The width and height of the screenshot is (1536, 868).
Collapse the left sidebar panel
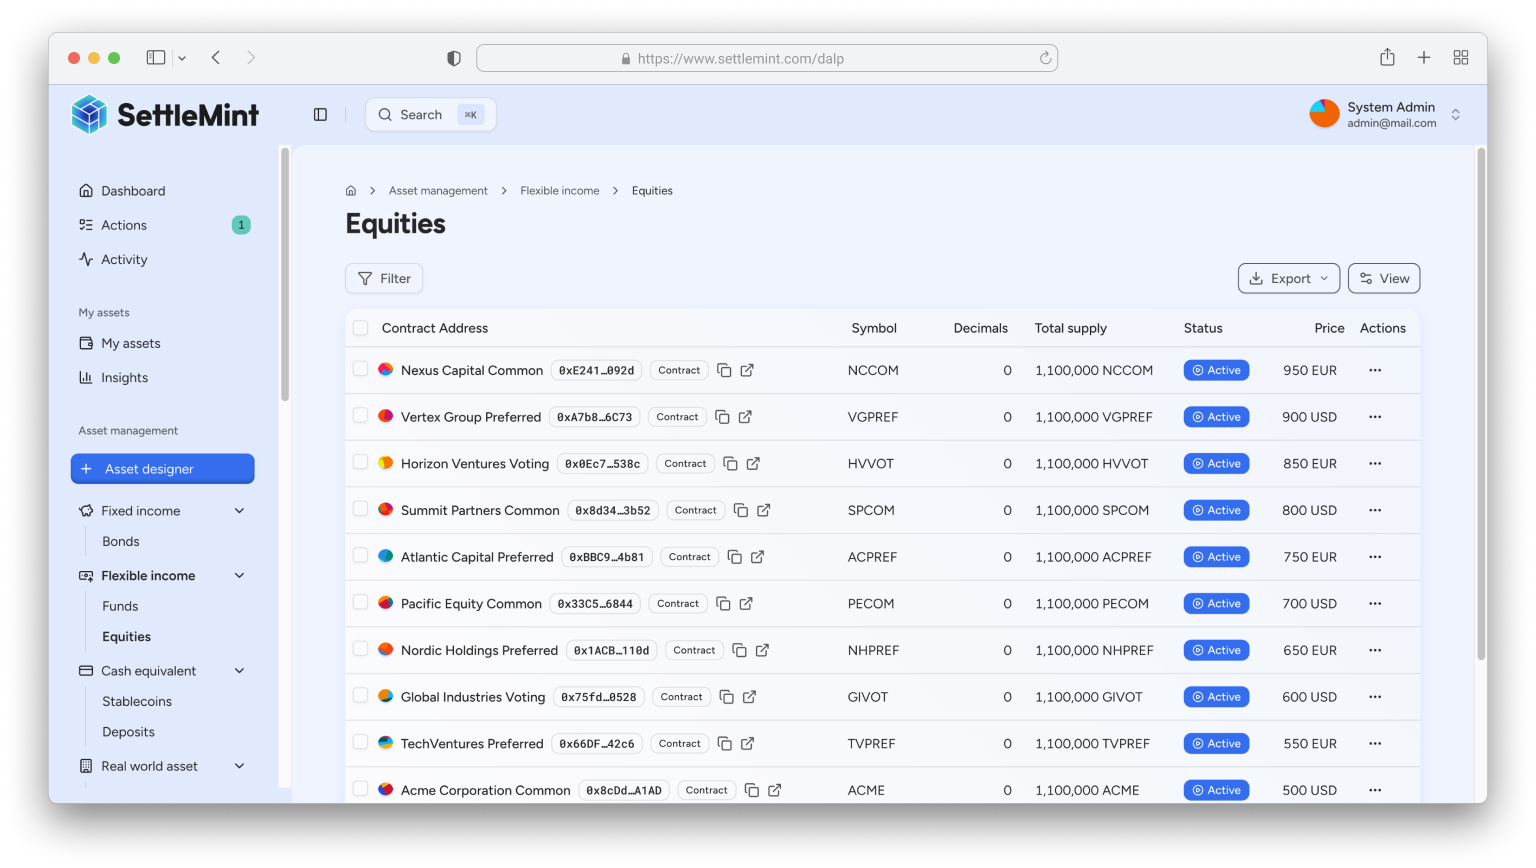pyautogui.click(x=320, y=114)
